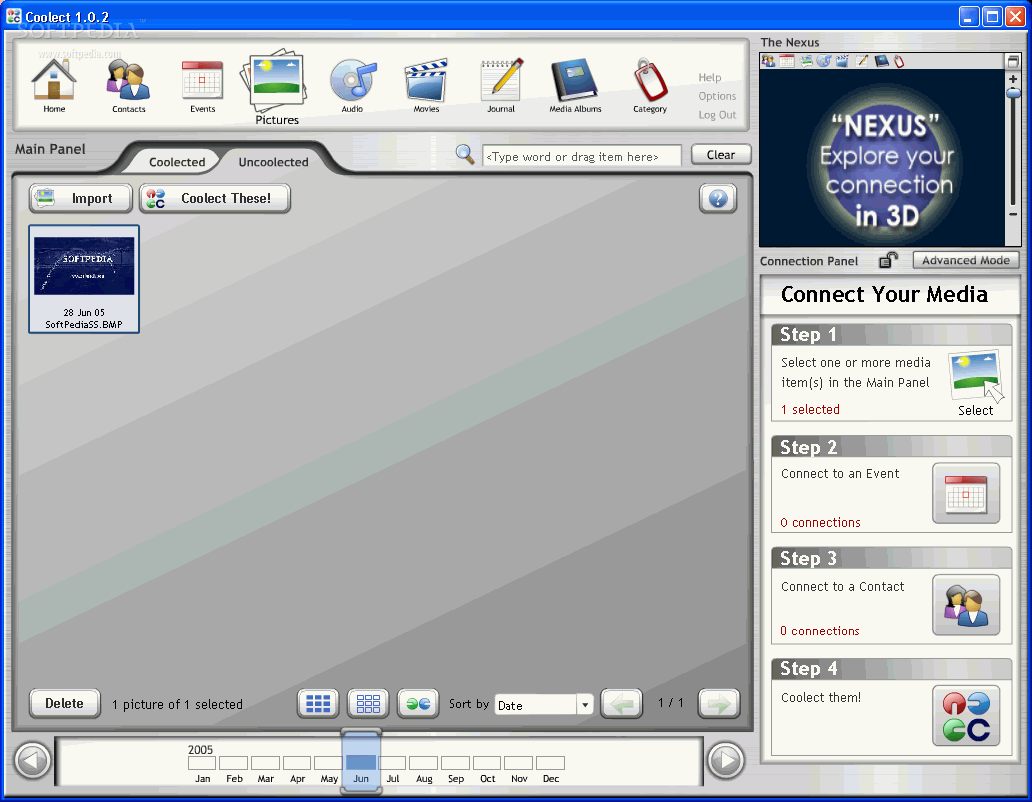Switch to the Coolected tab
The height and width of the screenshot is (802, 1032).
coord(176,162)
